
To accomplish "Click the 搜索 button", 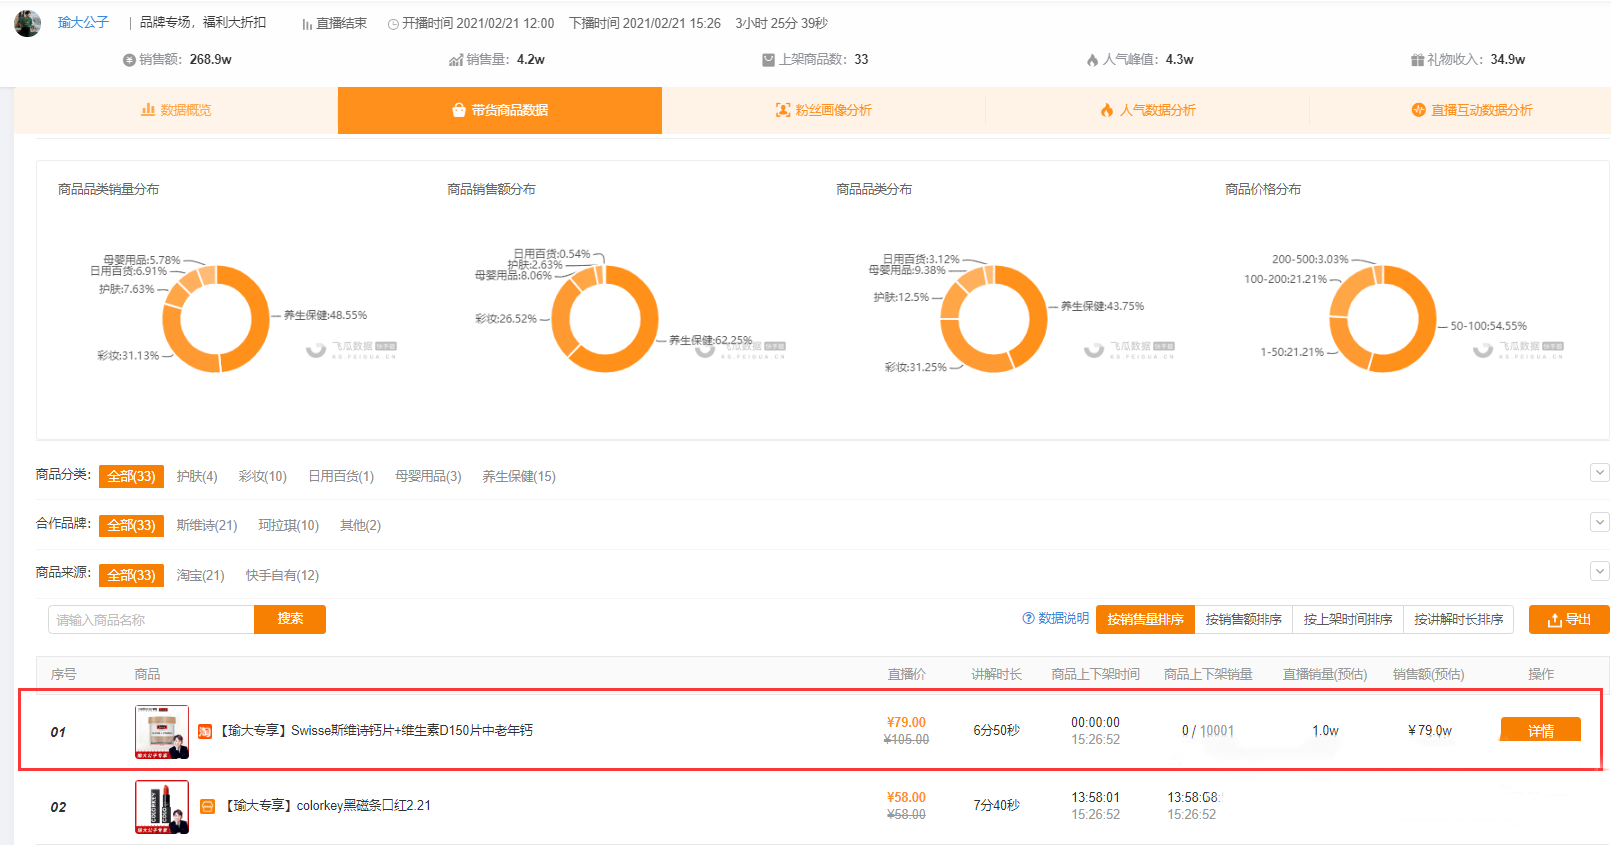I will pos(290,619).
